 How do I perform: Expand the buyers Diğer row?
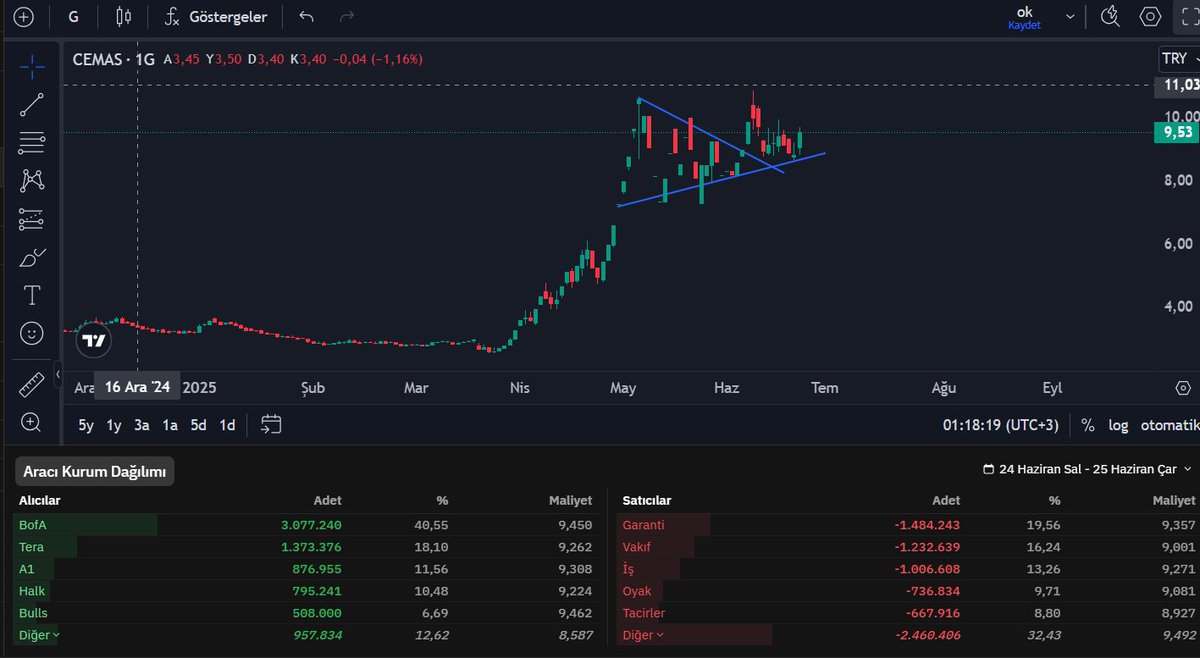pyautogui.click(x=40, y=635)
